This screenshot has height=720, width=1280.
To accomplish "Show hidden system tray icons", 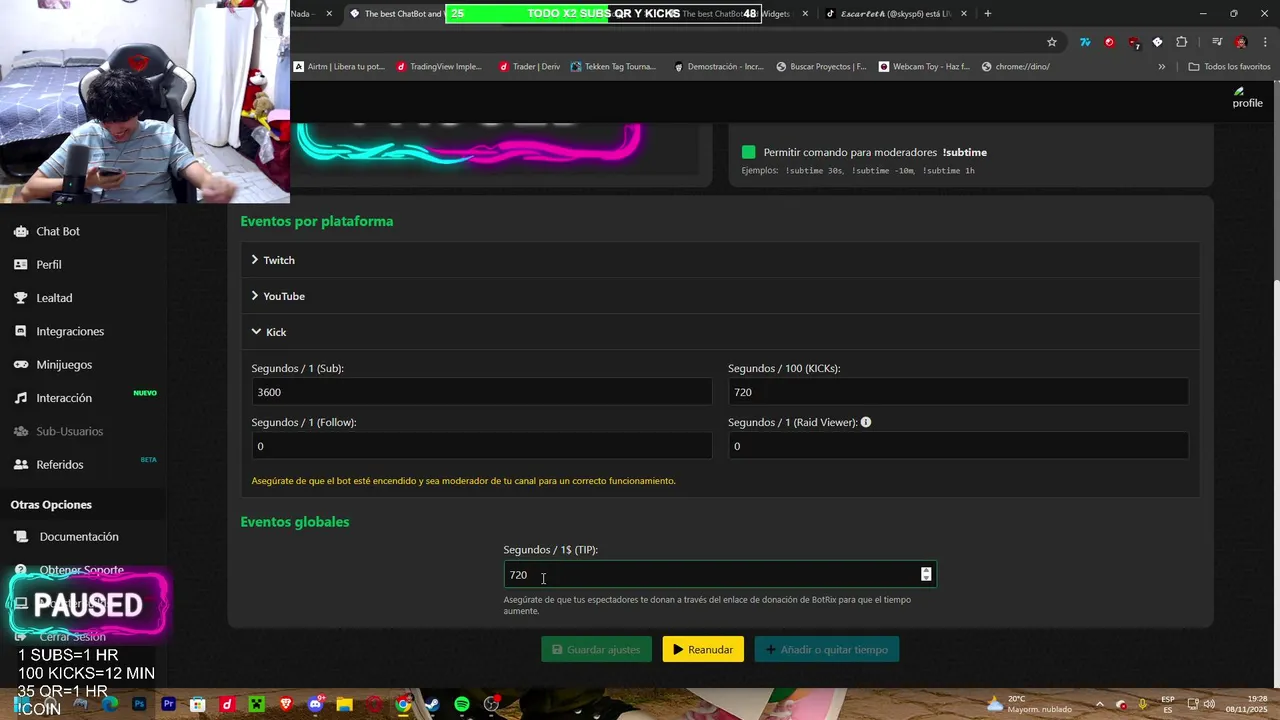I will coord(1099,704).
